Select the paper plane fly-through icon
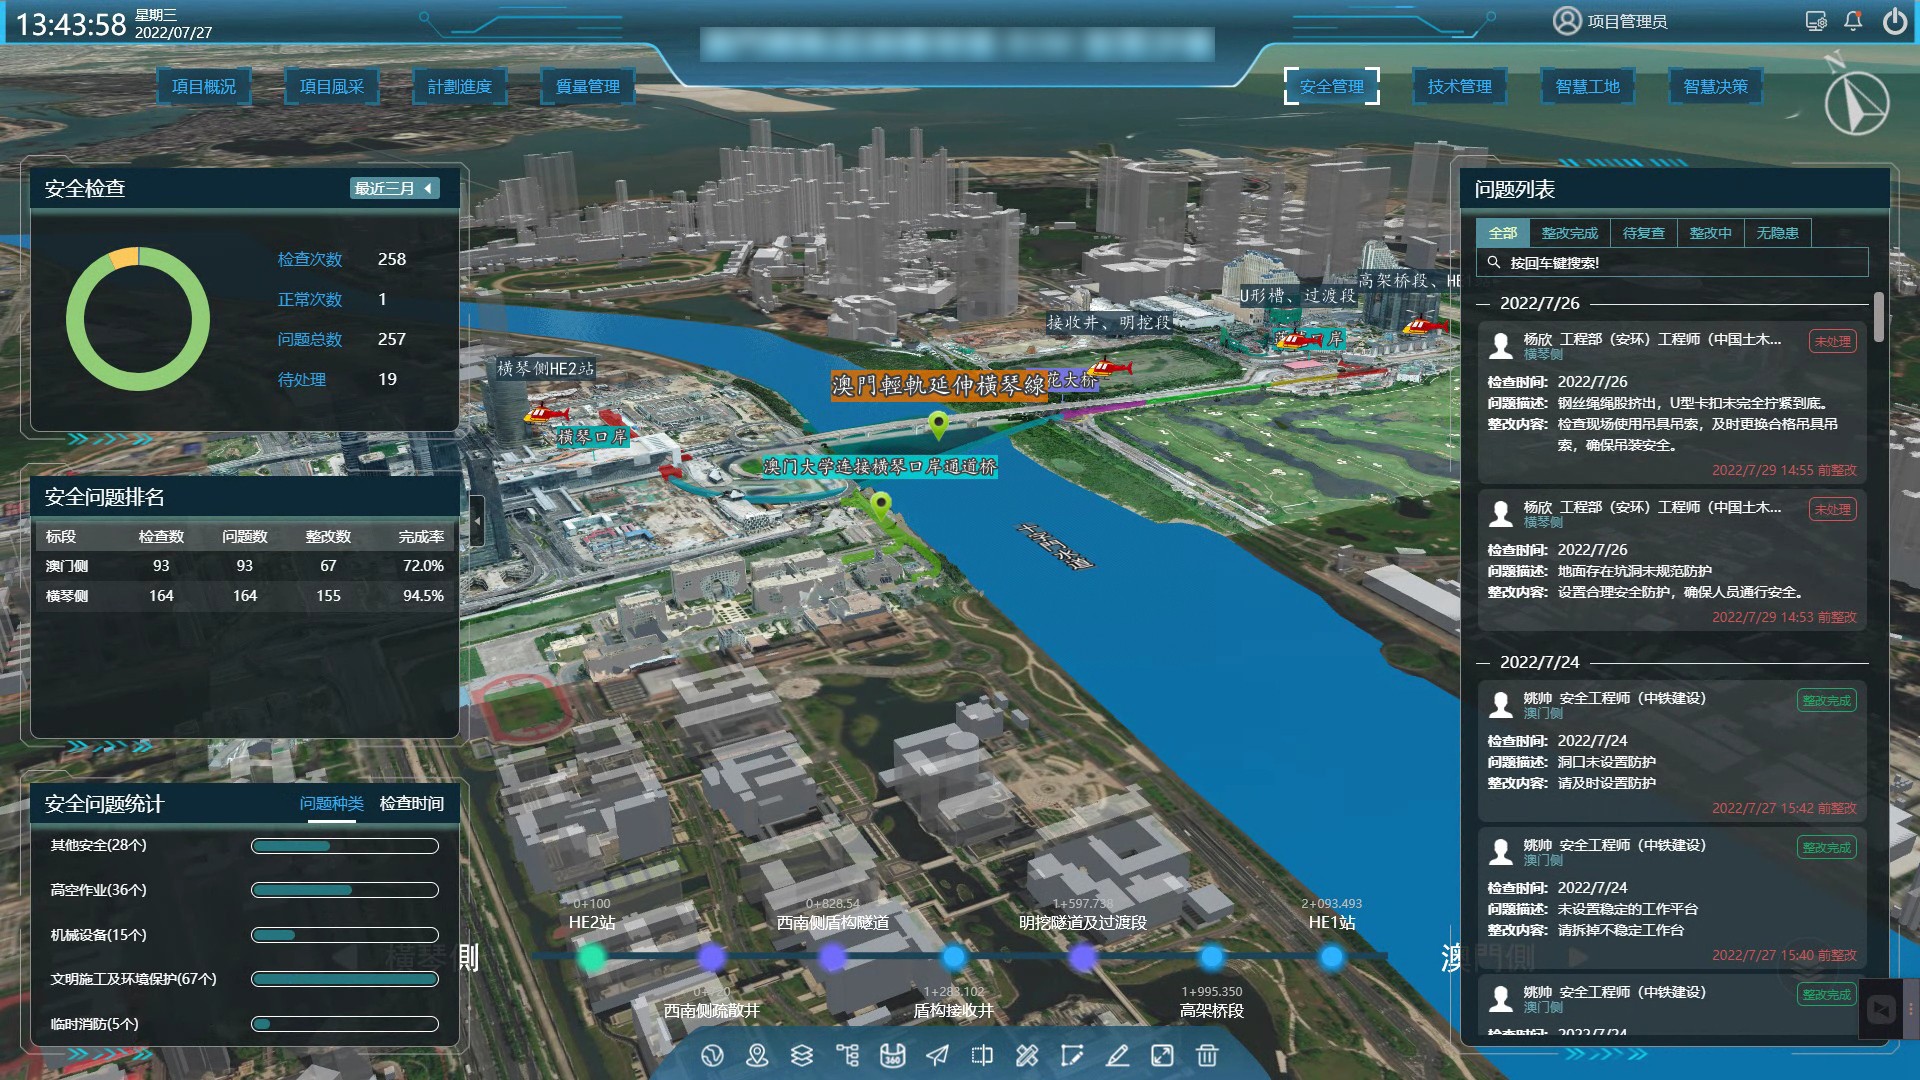The height and width of the screenshot is (1080, 1920). click(937, 1056)
